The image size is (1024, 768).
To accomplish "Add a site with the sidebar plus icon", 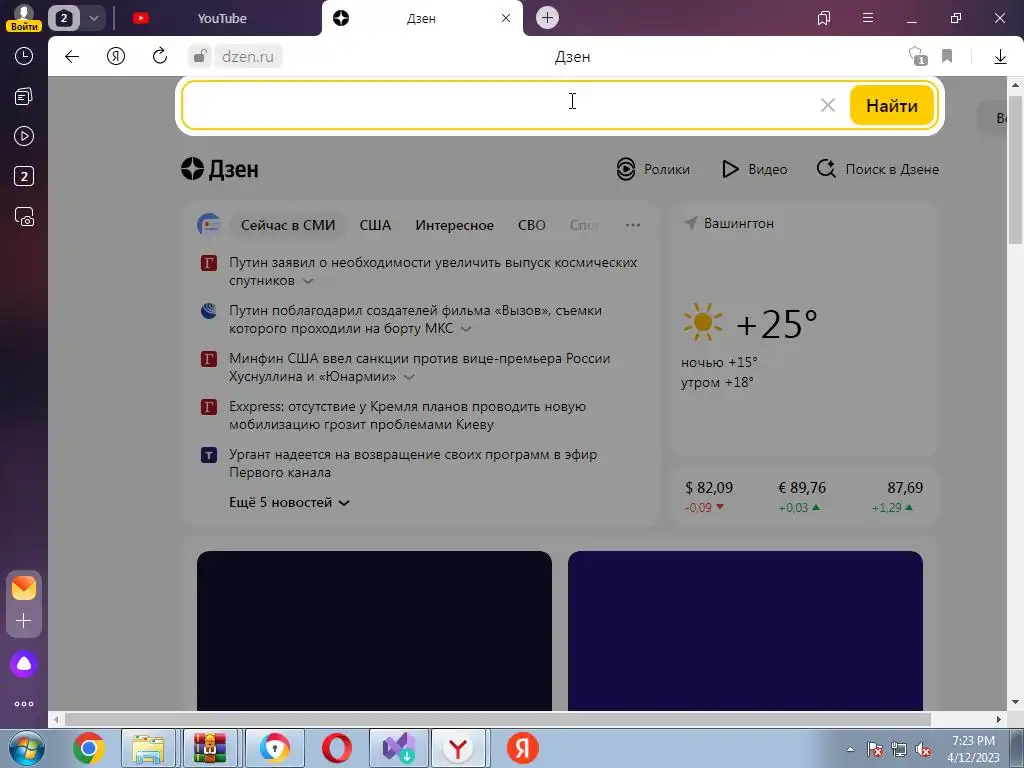I will (x=24, y=620).
